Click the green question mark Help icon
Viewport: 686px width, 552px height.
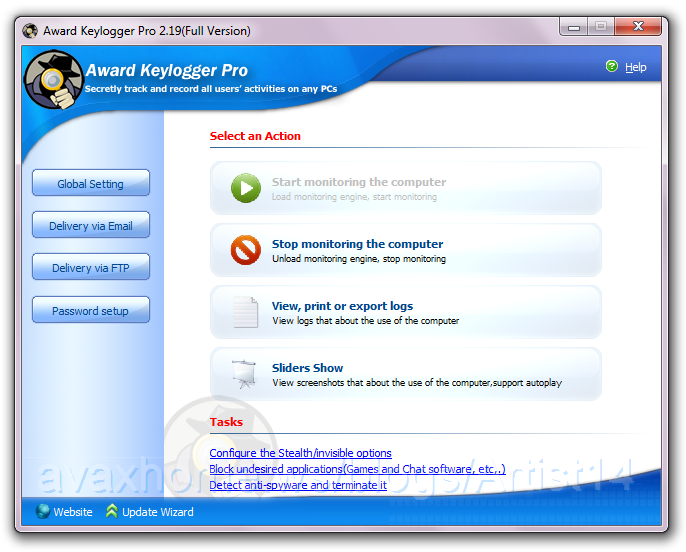pos(612,66)
